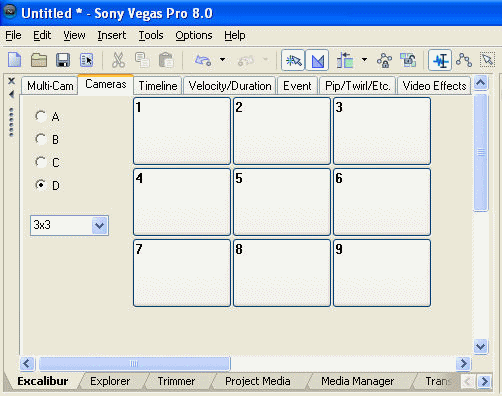Cut selection with the scissors icon
The image size is (502, 396).
click(x=118, y=60)
